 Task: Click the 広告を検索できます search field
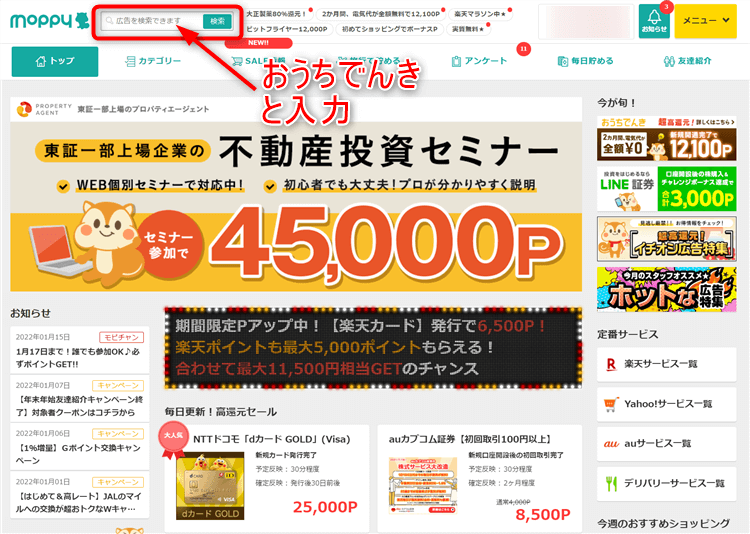coord(152,21)
